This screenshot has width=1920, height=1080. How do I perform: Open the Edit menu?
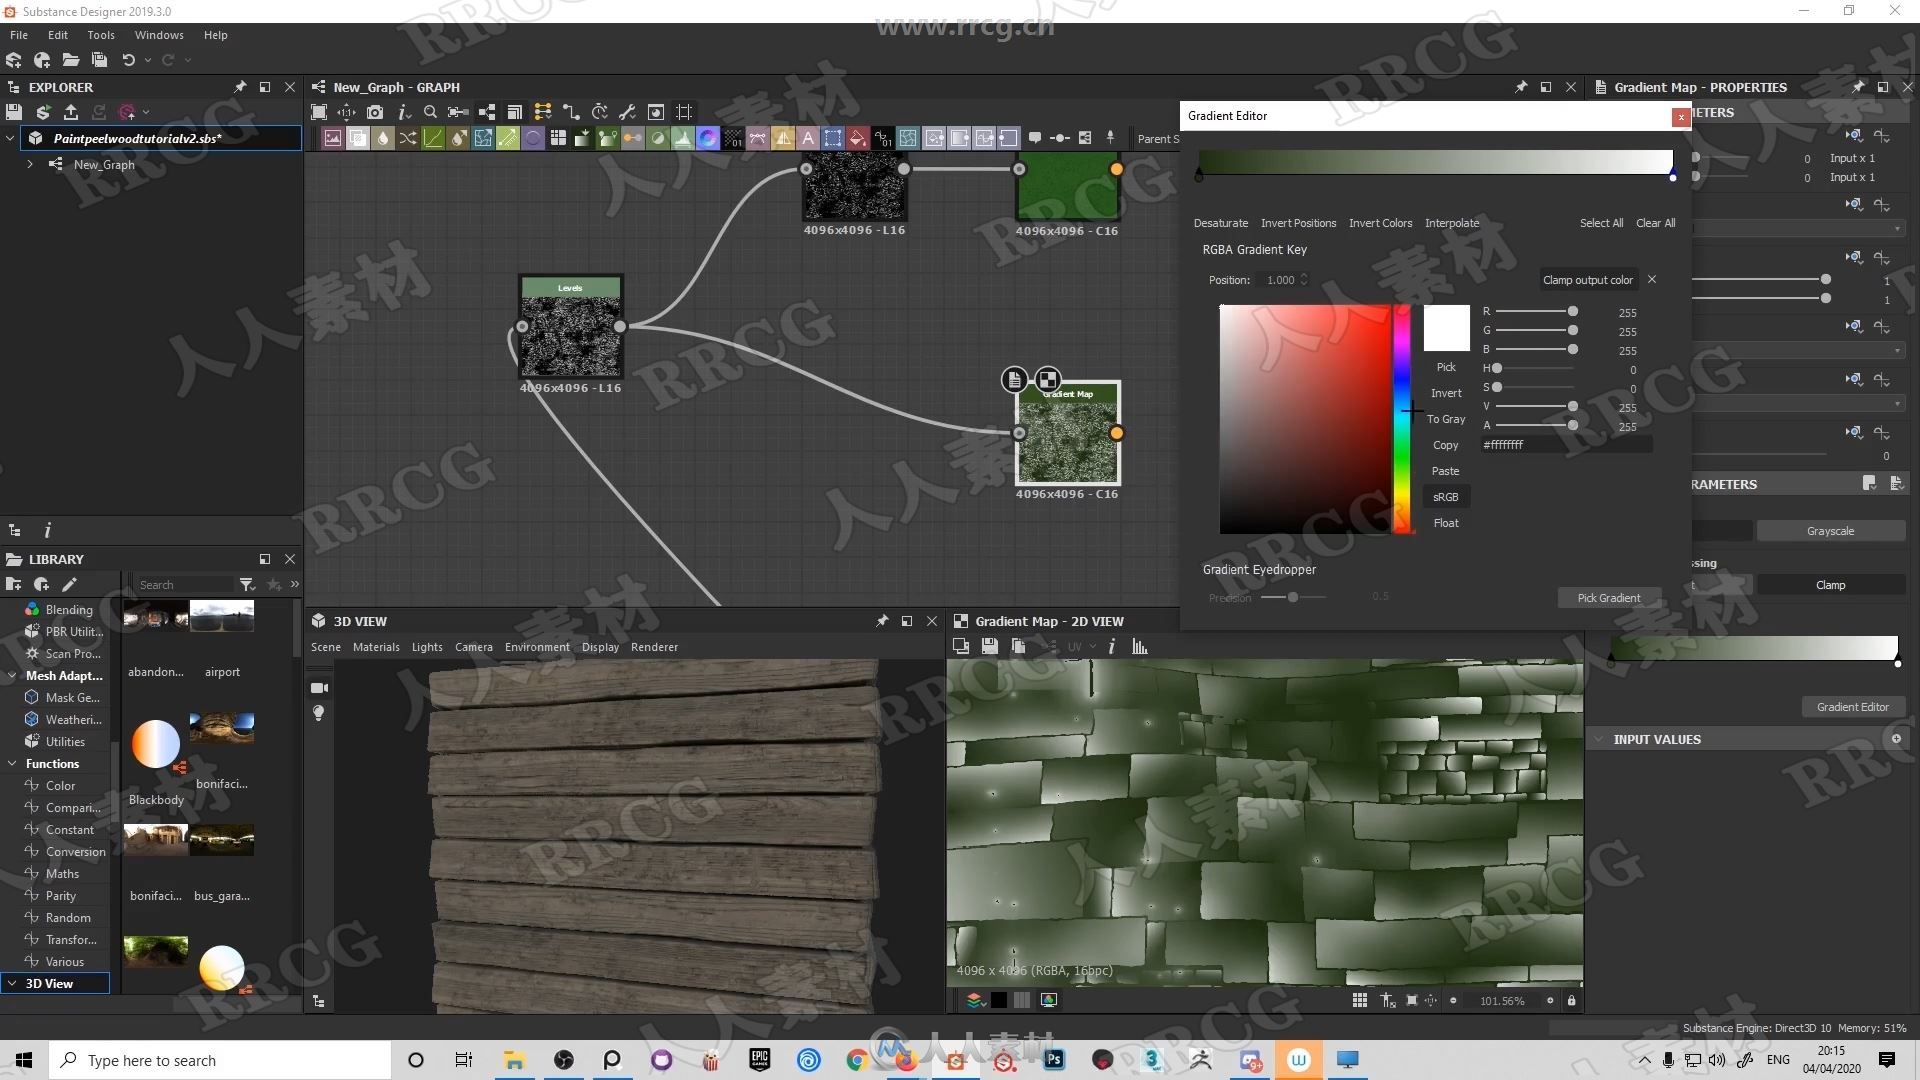click(58, 35)
